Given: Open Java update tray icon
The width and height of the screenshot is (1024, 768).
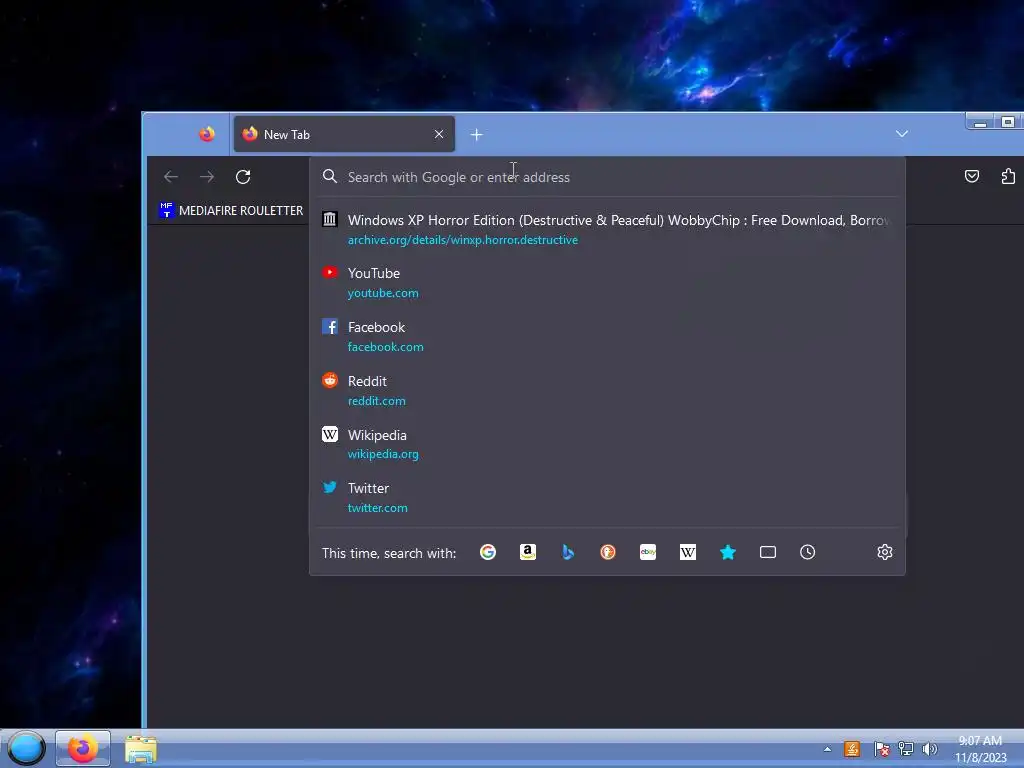Looking at the screenshot, I should (852, 749).
